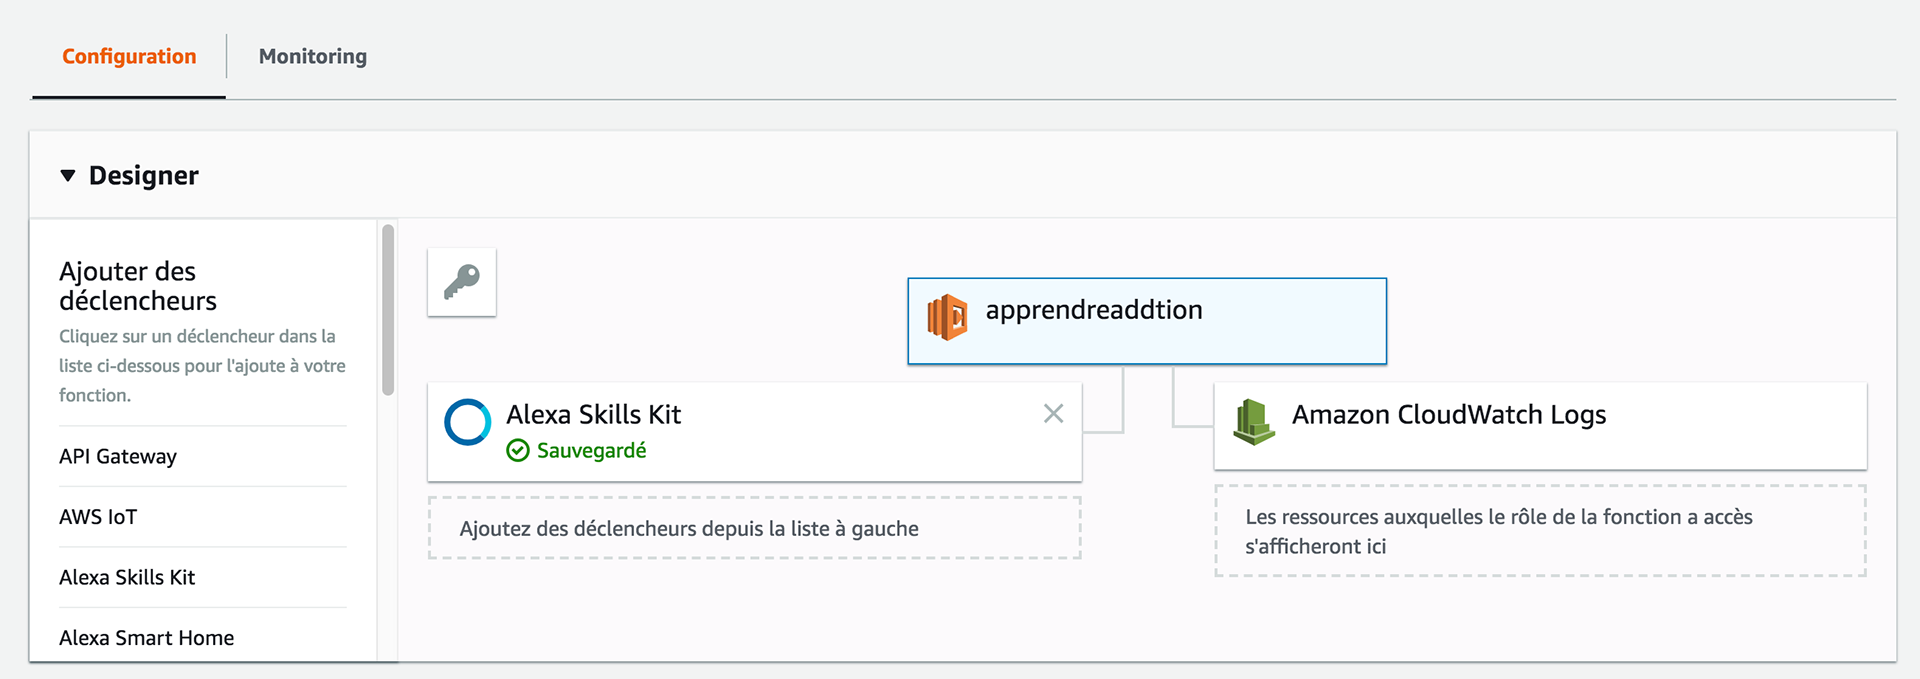Click the green Sauvegardé checkmark icon
Image resolution: width=1920 pixels, height=679 pixels.
click(x=518, y=451)
